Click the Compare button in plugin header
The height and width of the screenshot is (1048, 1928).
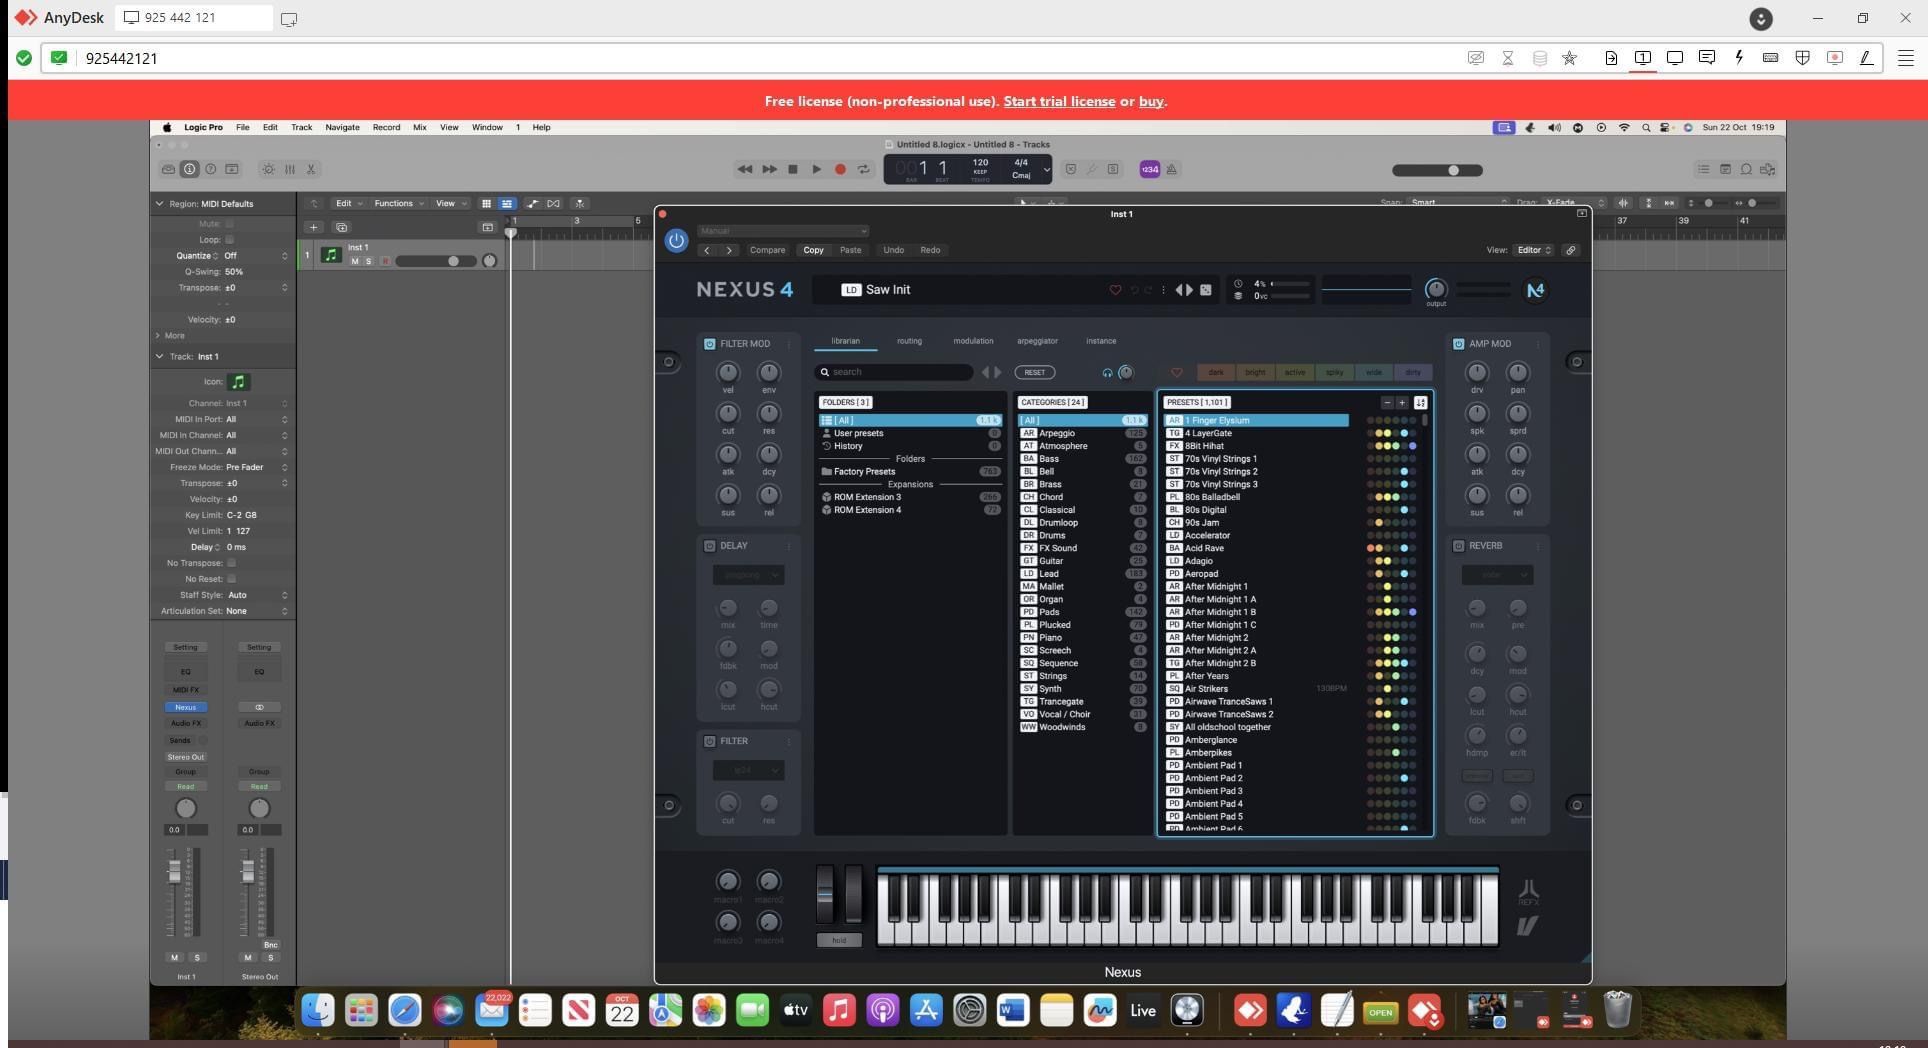[768, 250]
